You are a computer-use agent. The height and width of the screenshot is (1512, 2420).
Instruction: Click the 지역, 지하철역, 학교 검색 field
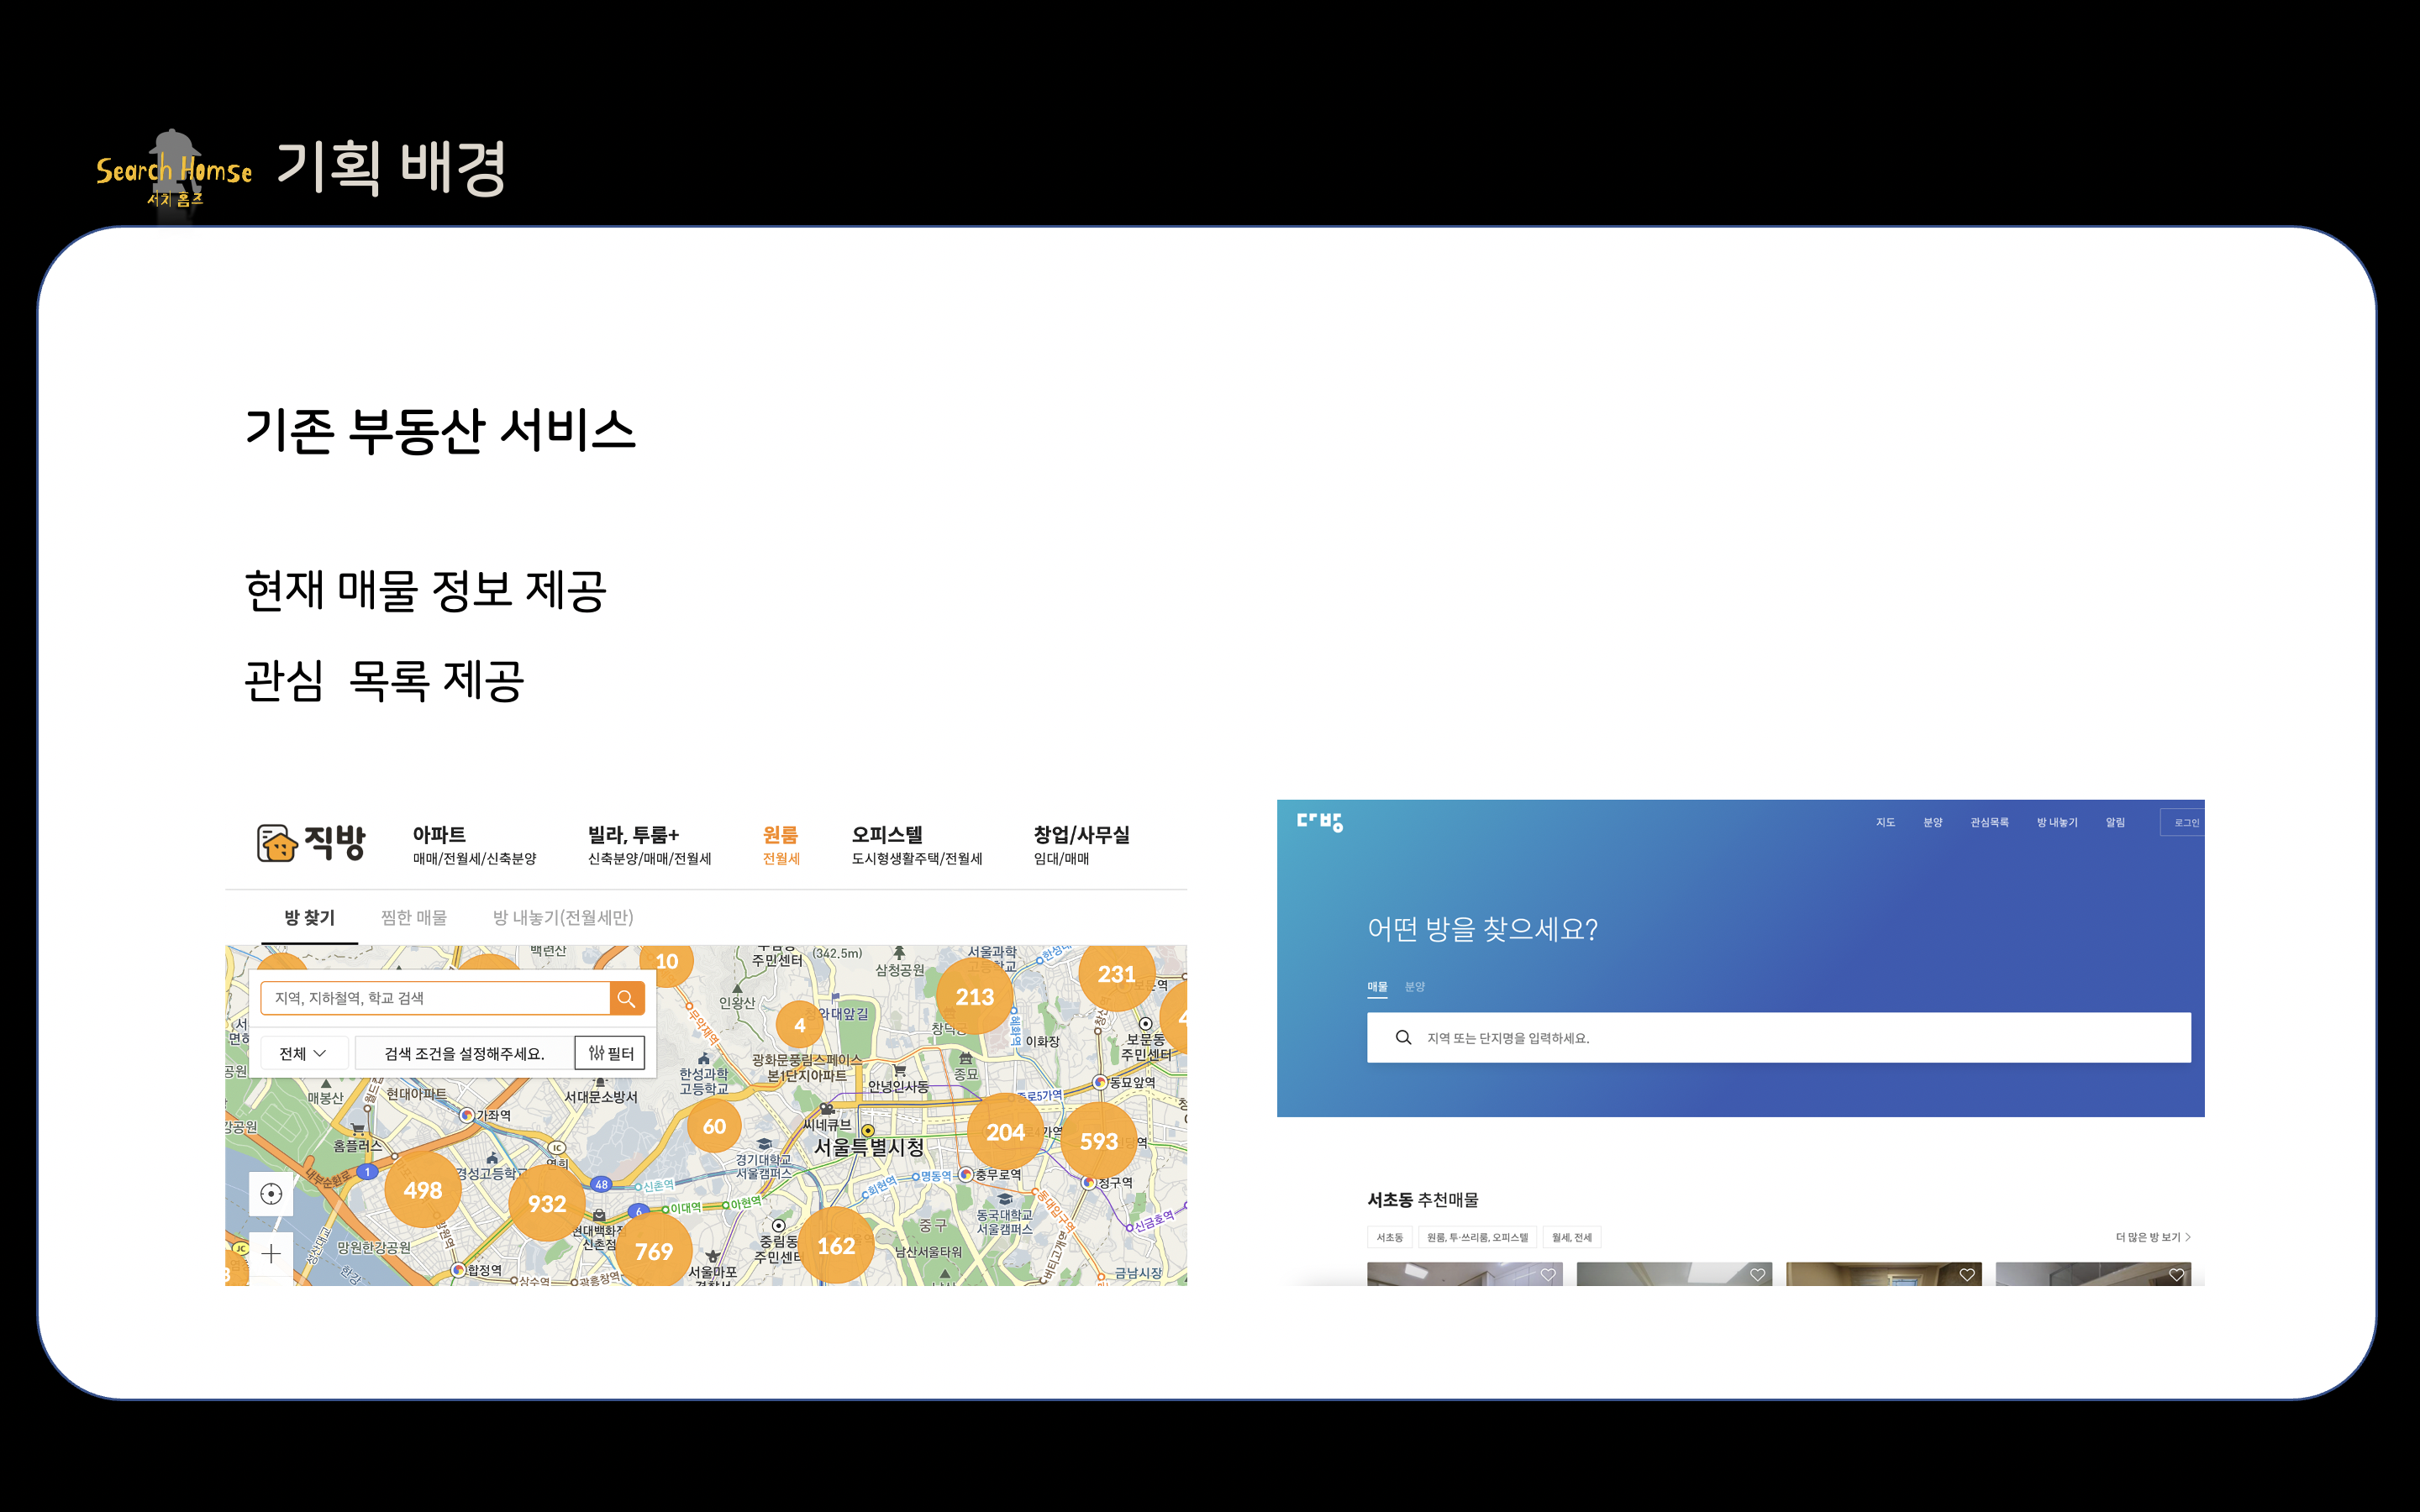pyautogui.click(x=435, y=998)
